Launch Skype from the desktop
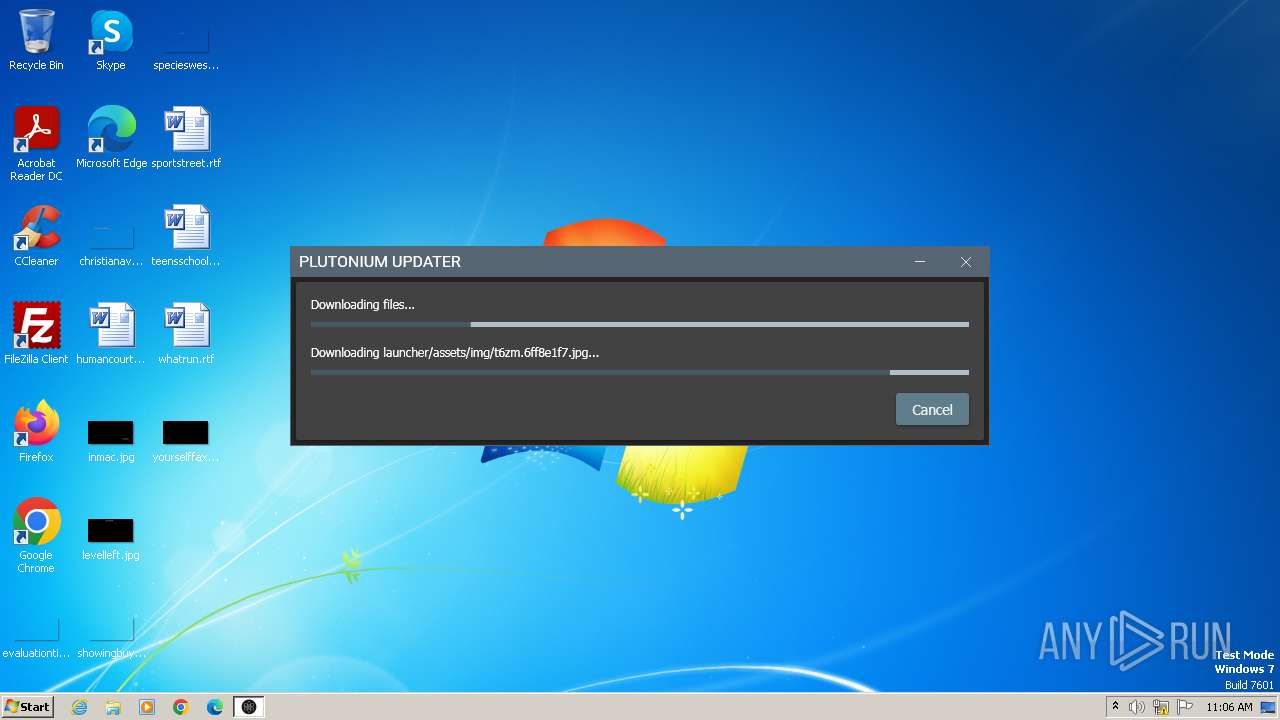 pos(111,40)
